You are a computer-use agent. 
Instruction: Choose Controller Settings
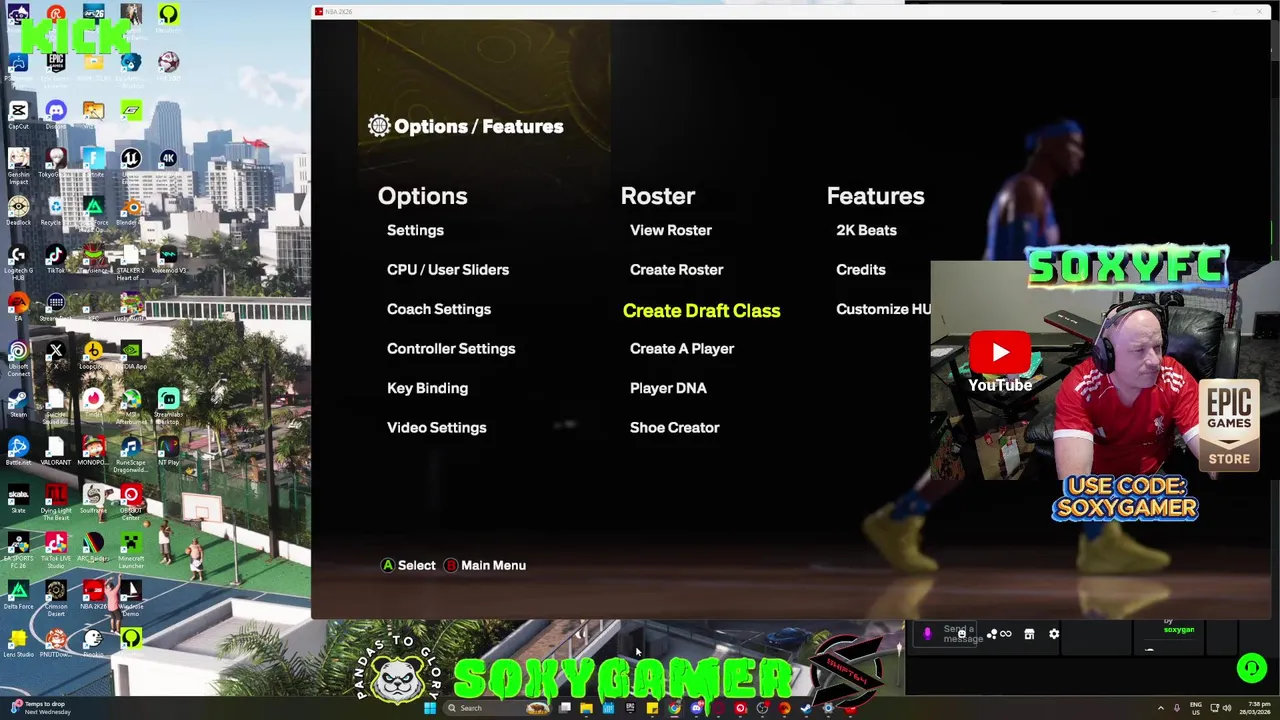tap(451, 348)
